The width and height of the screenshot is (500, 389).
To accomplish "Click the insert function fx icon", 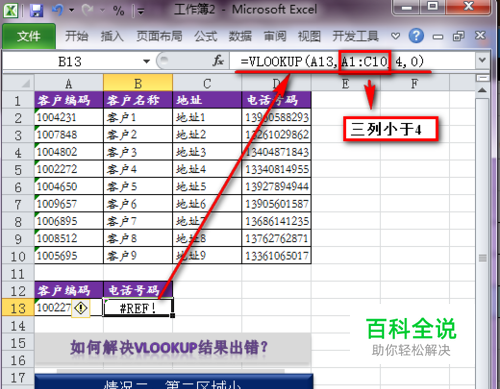I will pyautogui.click(x=218, y=61).
